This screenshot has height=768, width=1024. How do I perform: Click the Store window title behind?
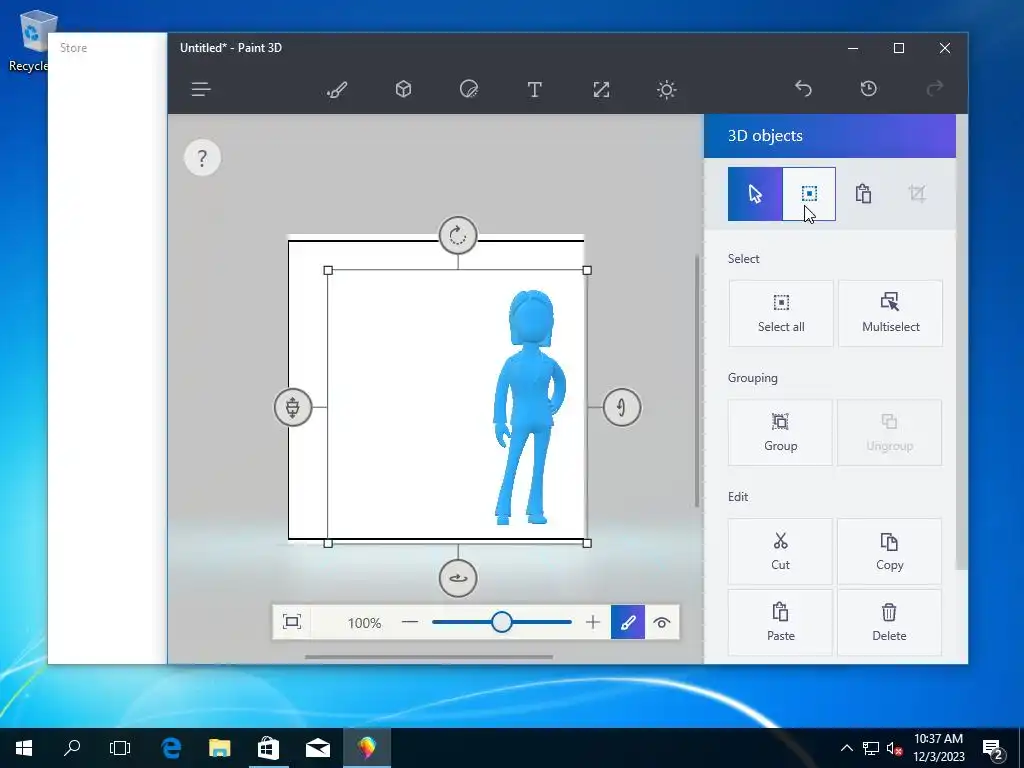pyautogui.click(x=73, y=48)
